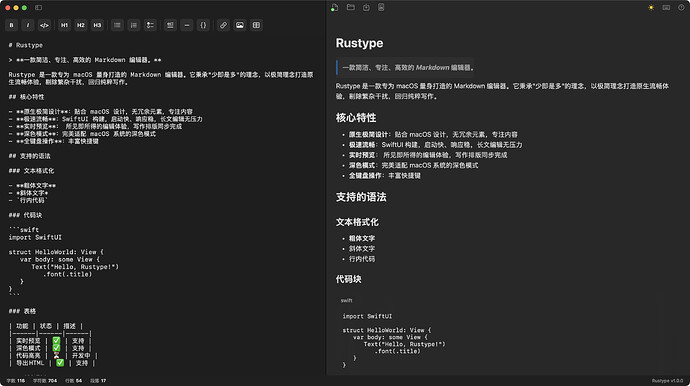690x386 pixels.
Task: Click the '全键盘操作' bullet in the preview
Action: tap(385, 176)
